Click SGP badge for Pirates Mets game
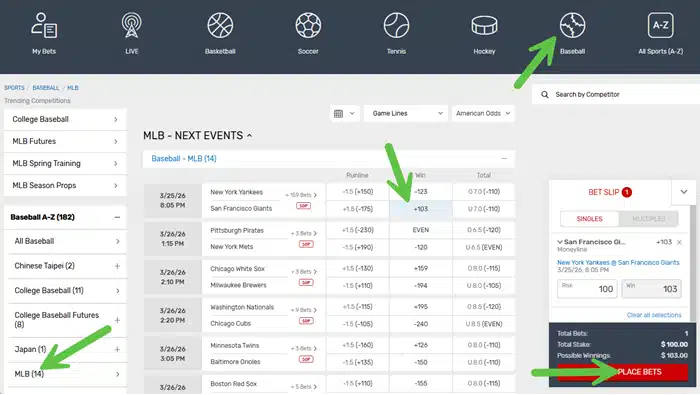Image resolution: width=700 pixels, height=395 pixels. coord(306,244)
